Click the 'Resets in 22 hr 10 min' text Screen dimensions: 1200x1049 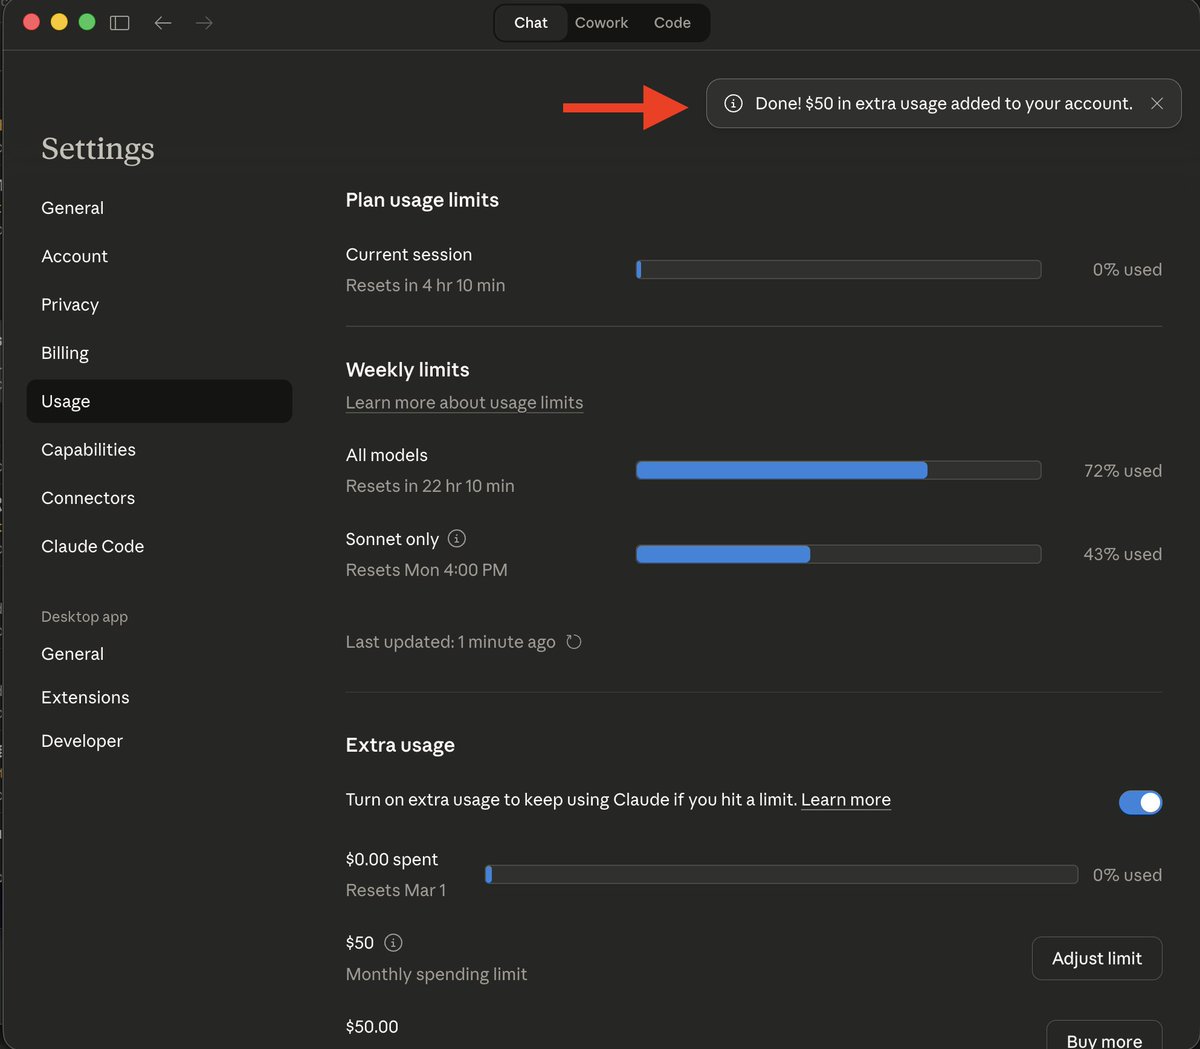[430, 486]
